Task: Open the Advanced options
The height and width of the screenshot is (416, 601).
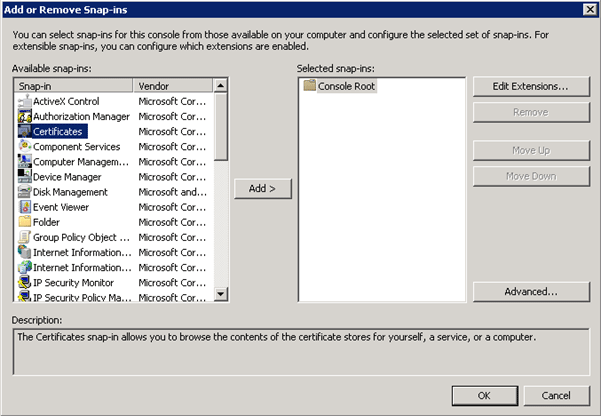Action: 531,292
